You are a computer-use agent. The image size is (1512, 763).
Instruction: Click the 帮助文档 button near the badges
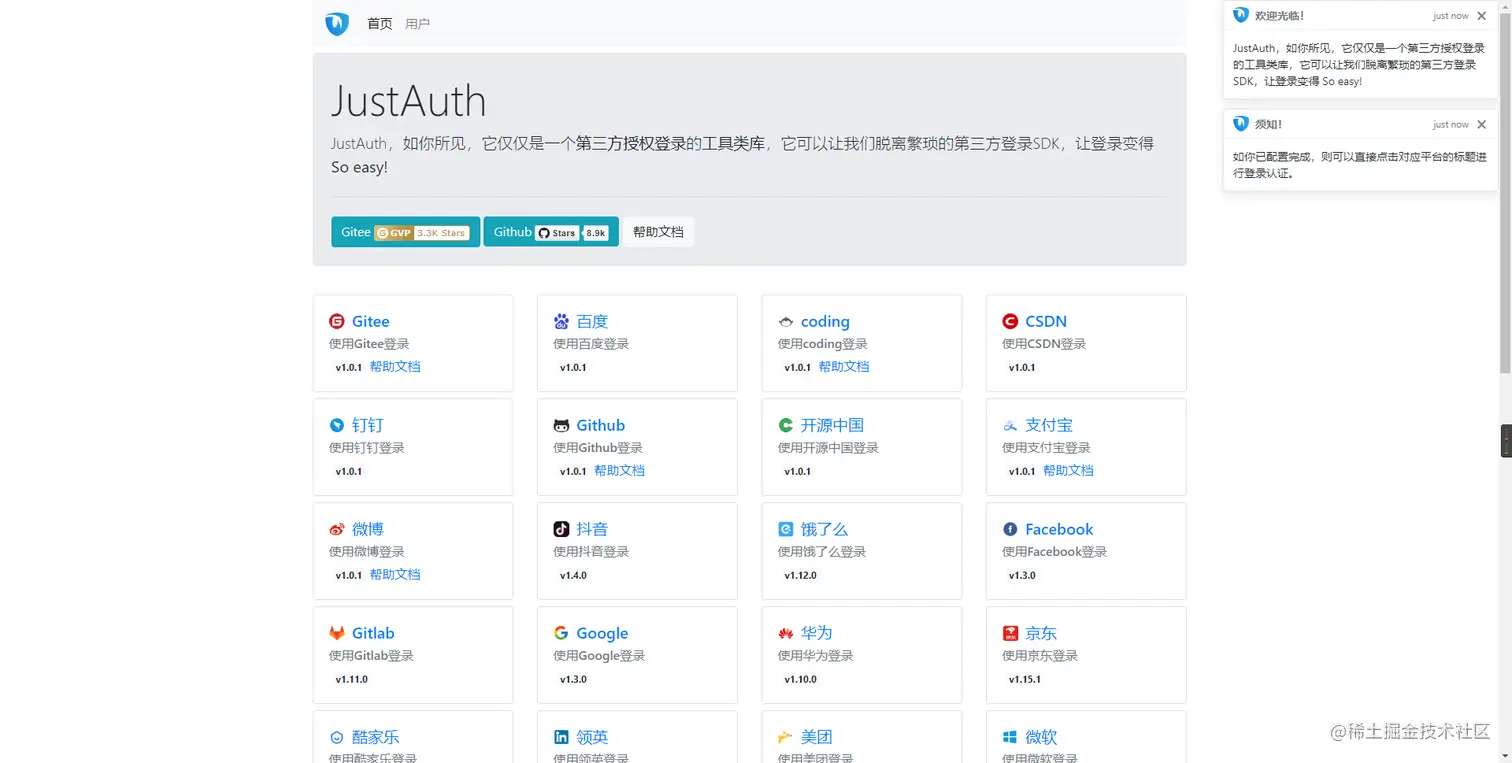(658, 231)
